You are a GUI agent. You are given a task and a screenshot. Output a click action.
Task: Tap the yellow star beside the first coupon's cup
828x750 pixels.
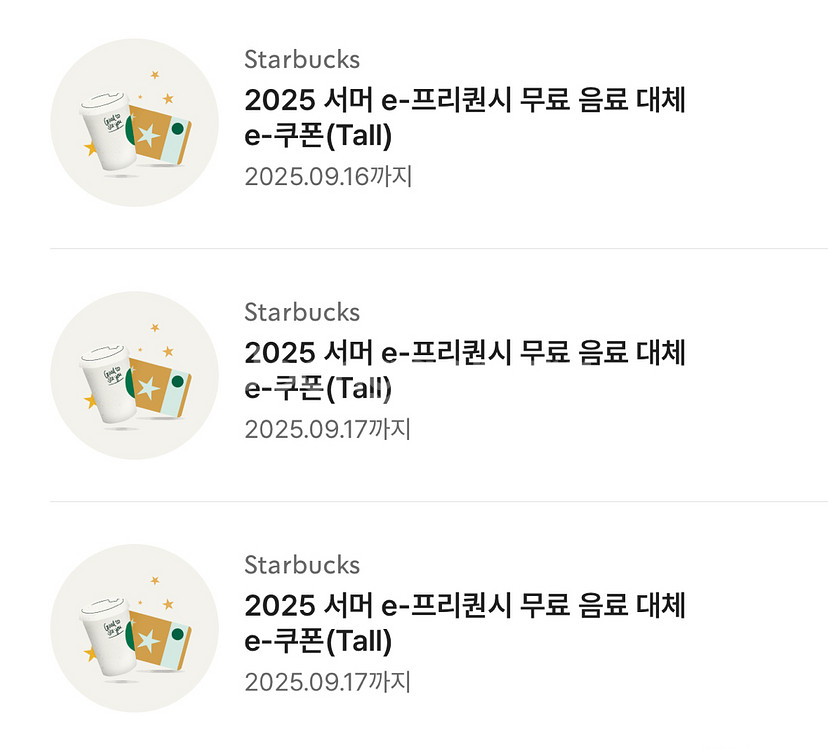click(91, 149)
